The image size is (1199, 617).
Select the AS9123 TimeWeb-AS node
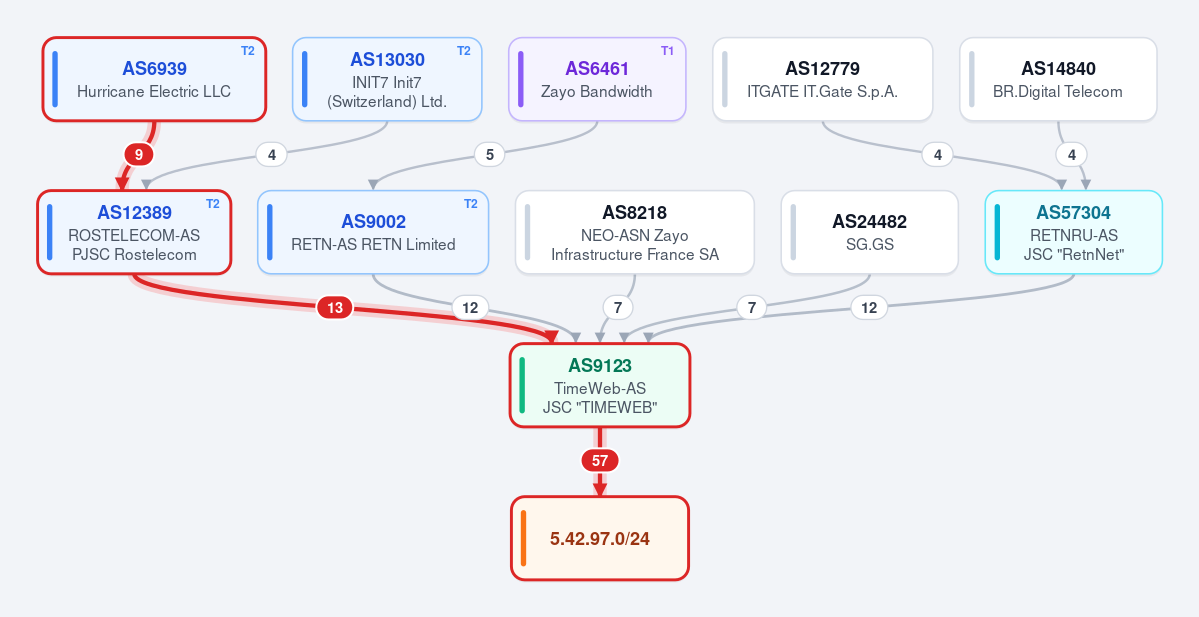600,385
